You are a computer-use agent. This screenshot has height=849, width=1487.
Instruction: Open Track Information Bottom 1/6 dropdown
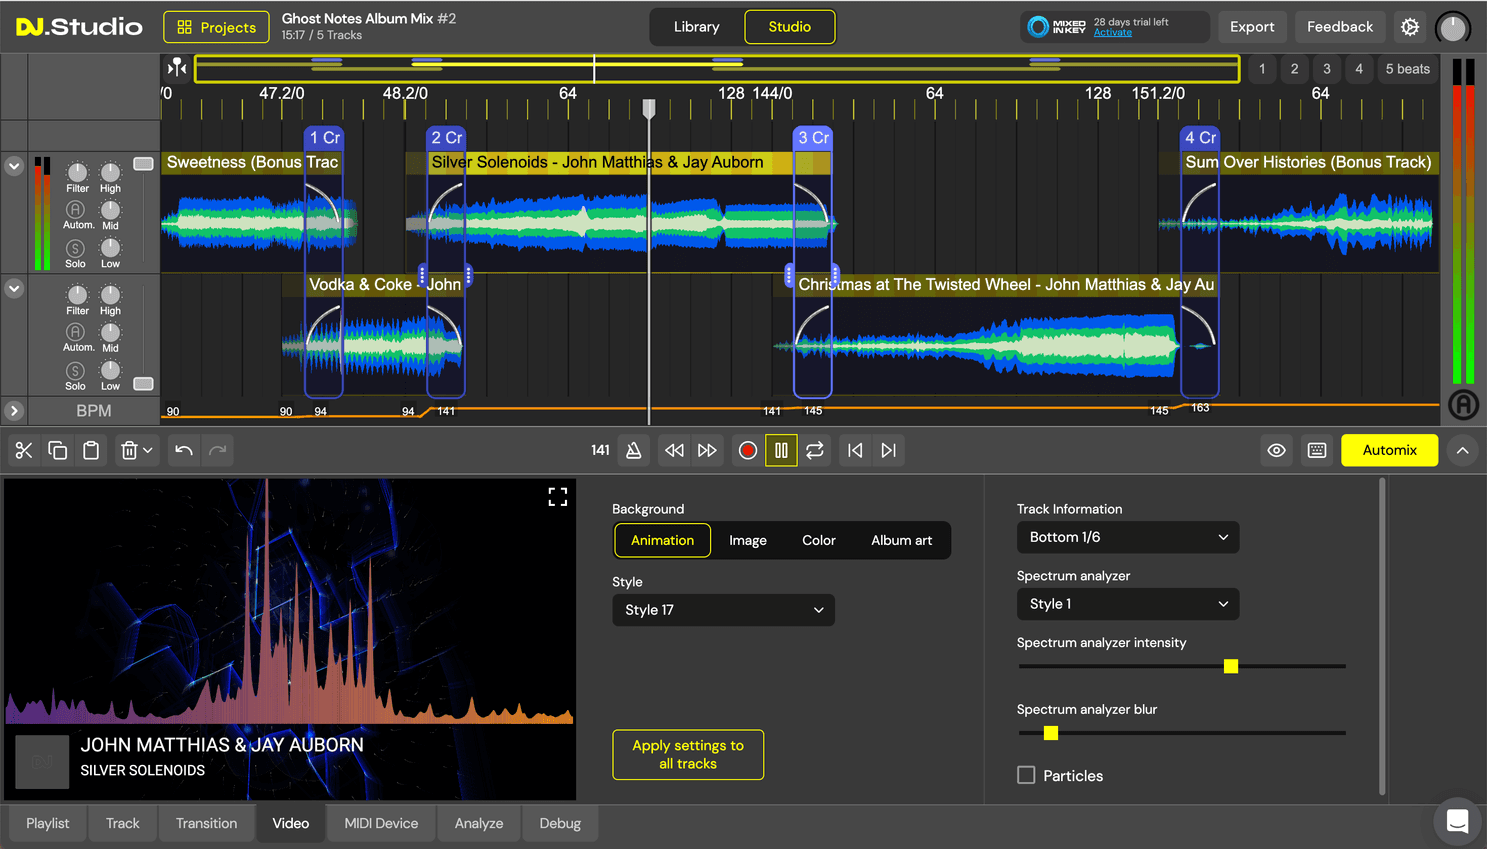click(x=1128, y=537)
